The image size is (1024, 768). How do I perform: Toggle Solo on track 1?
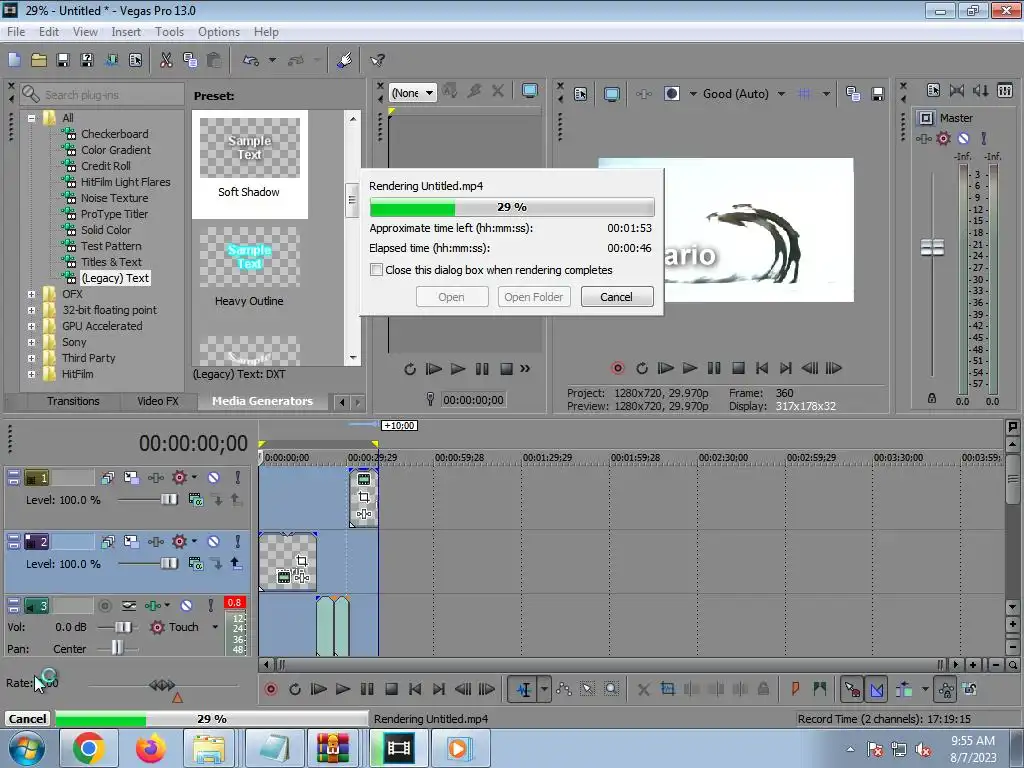point(238,478)
